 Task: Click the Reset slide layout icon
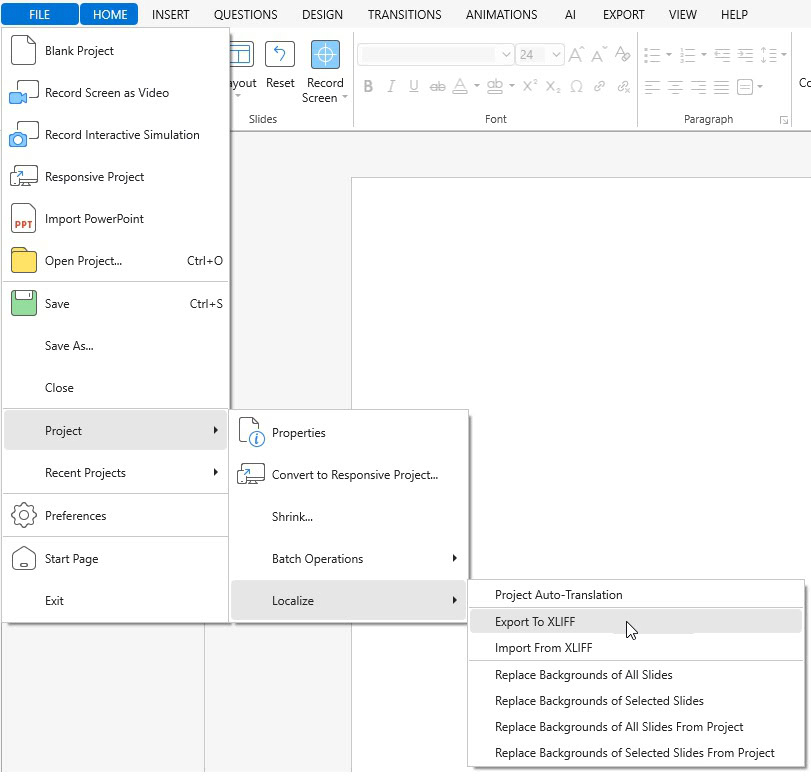[279, 53]
